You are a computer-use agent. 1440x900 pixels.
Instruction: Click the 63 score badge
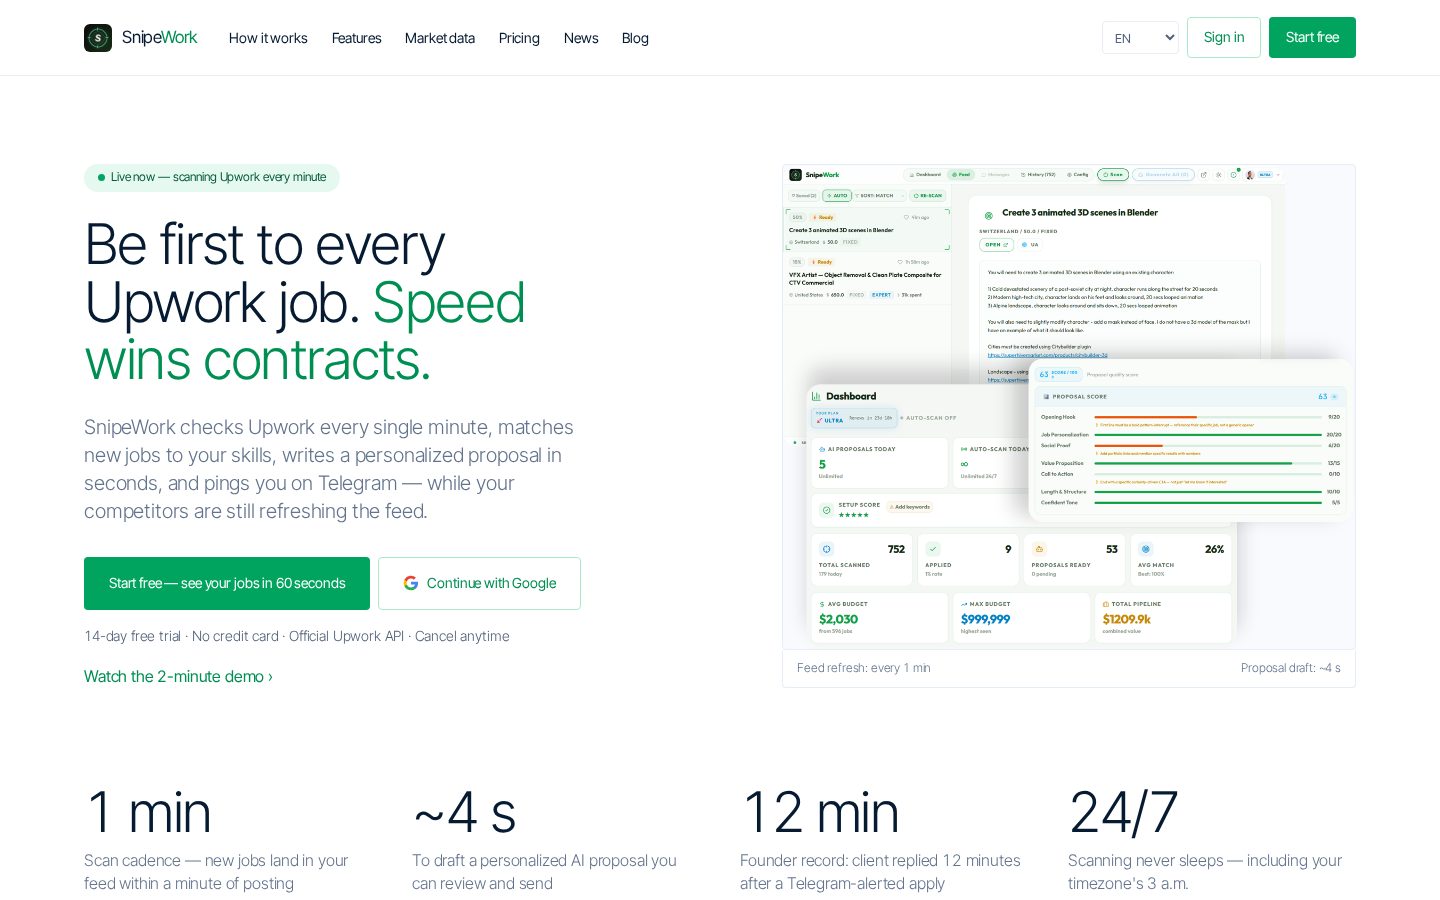tap(1059, 375)
